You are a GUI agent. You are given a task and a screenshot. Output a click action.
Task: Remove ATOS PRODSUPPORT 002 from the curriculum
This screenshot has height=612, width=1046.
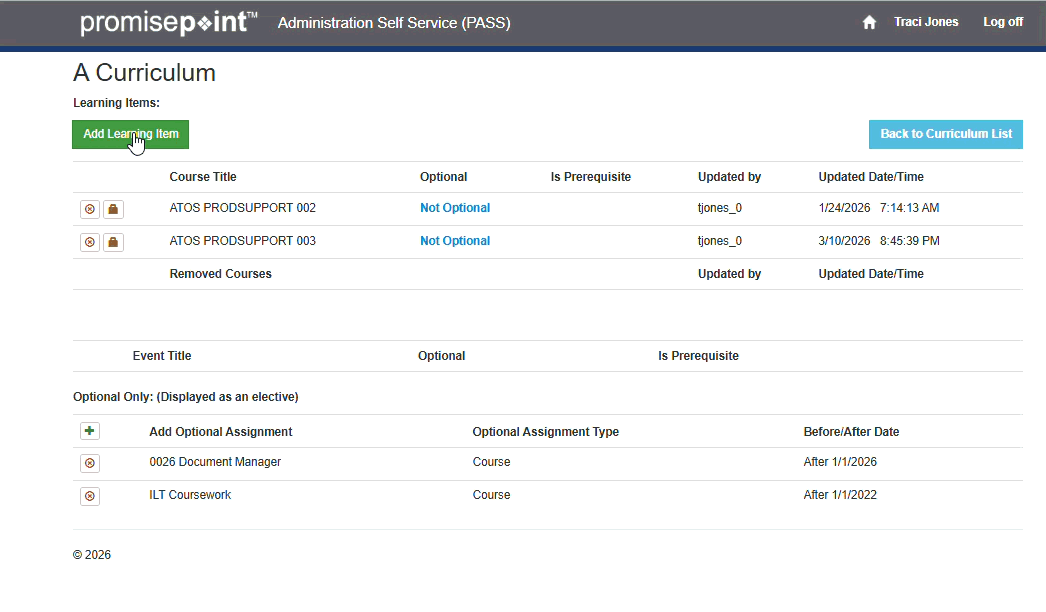[90, 209]
